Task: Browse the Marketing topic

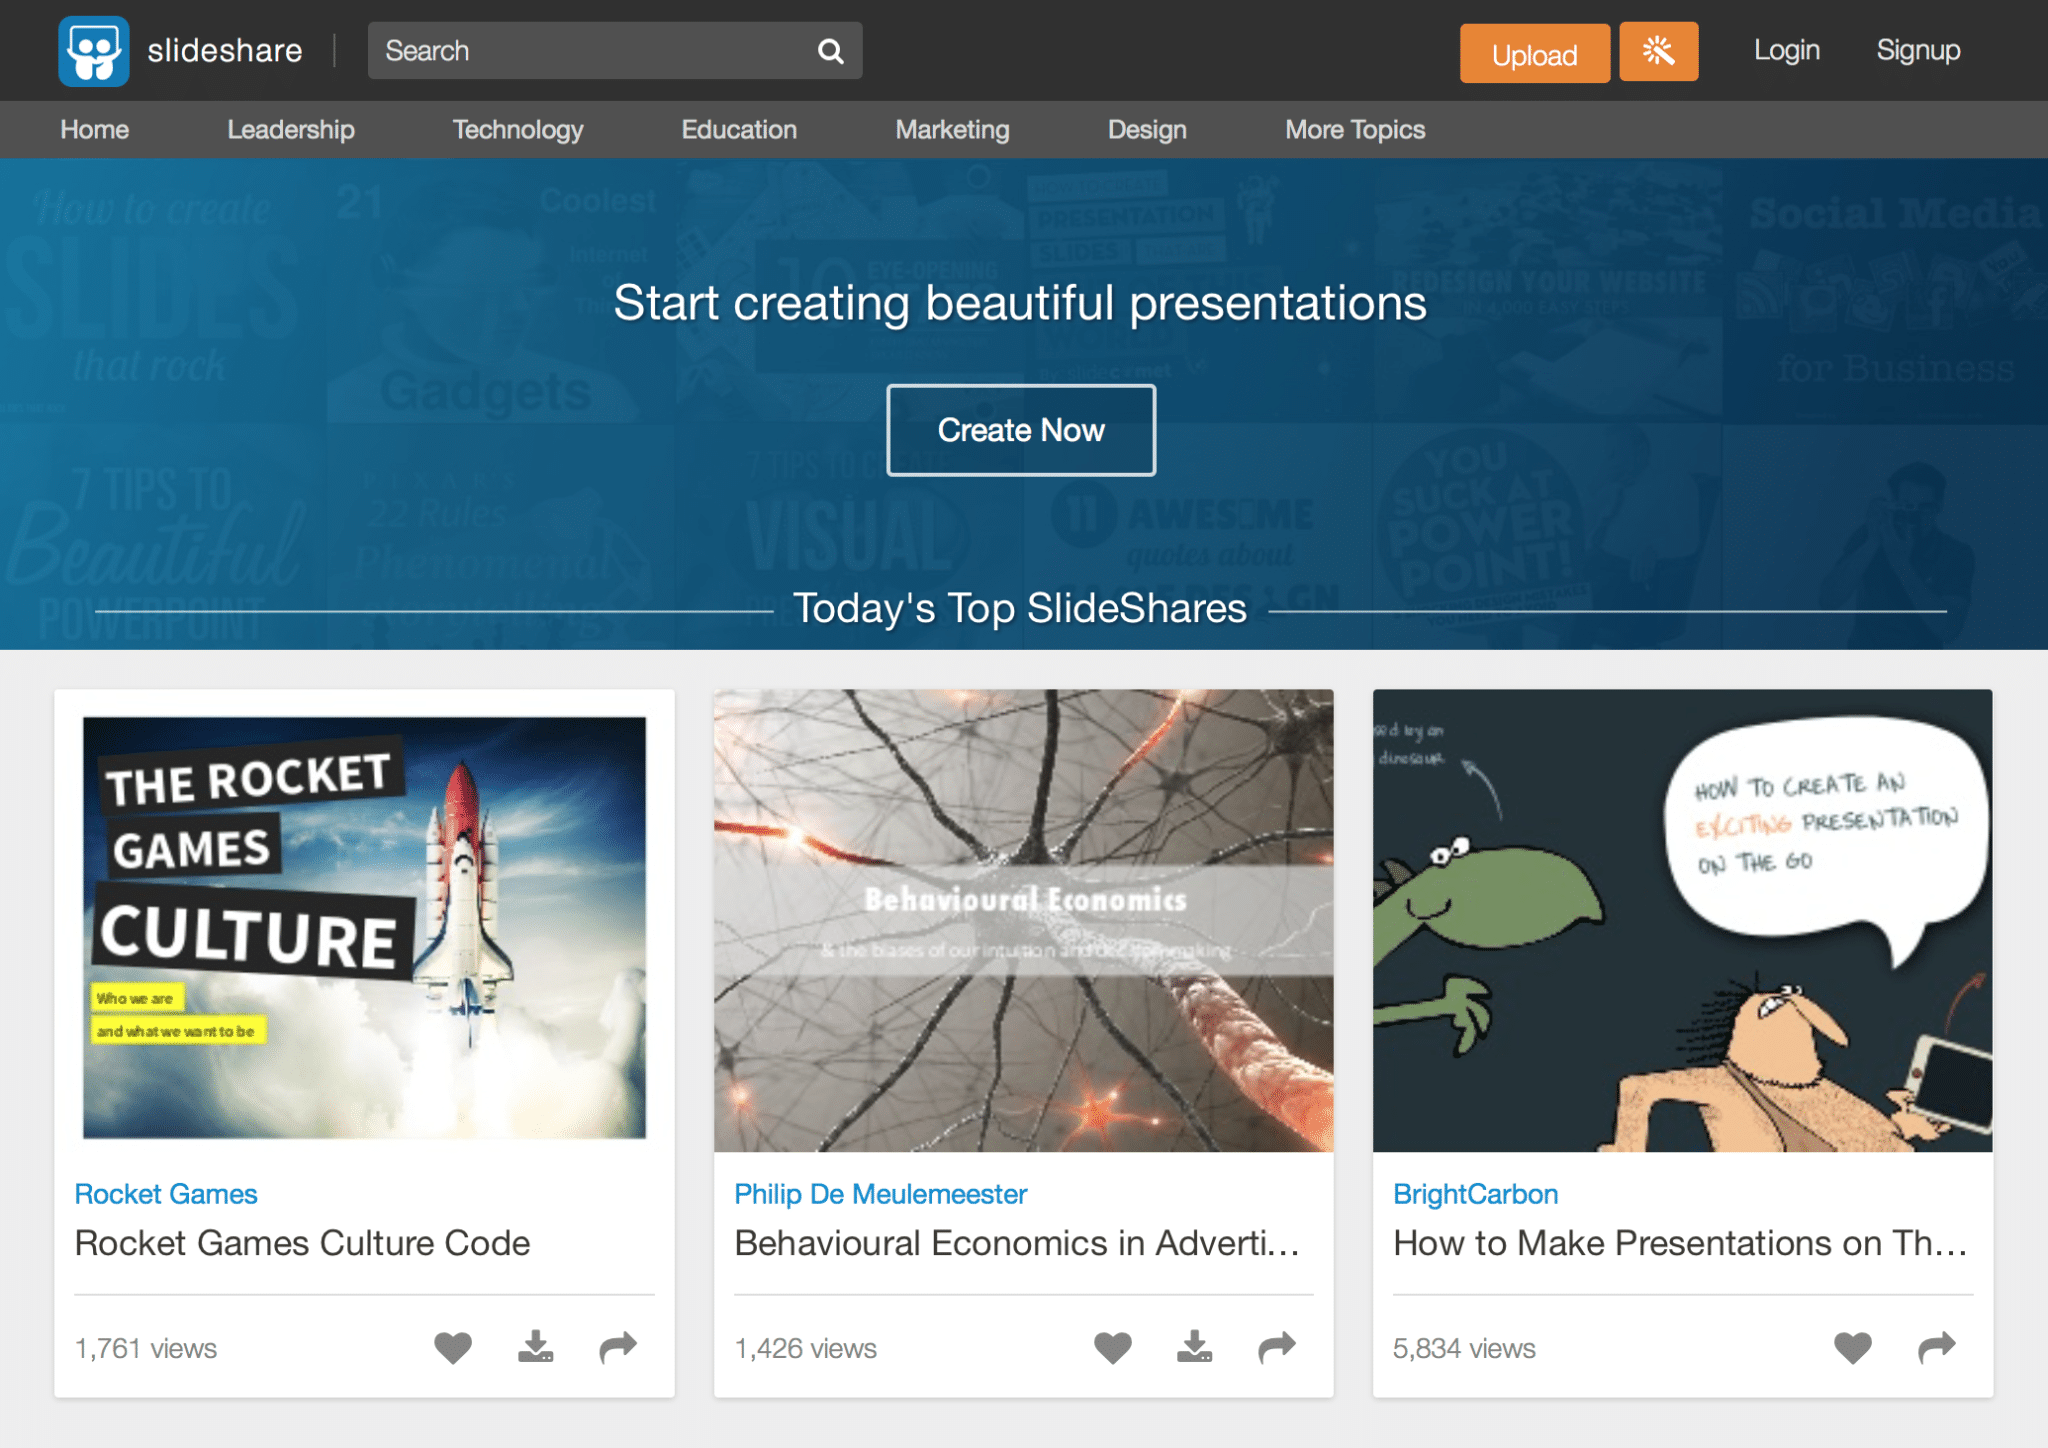Action: click(953, 130)
